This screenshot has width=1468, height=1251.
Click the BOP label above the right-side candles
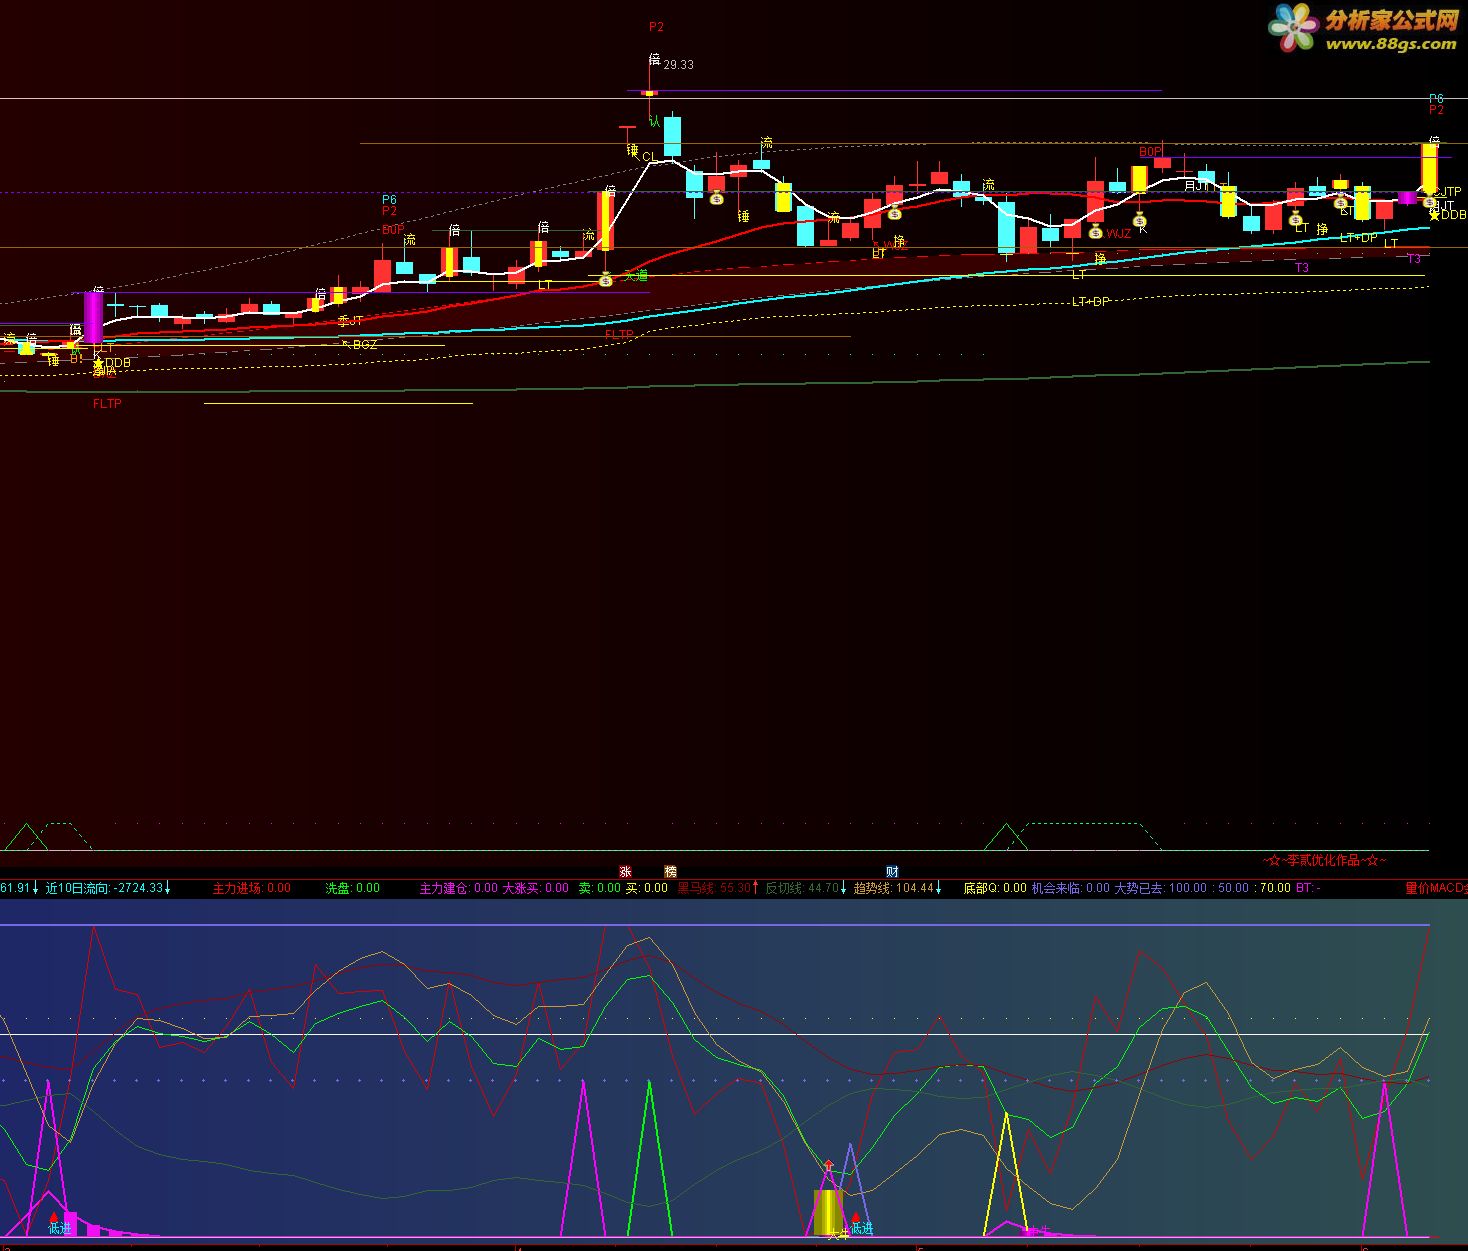(x=1150, y=152)
